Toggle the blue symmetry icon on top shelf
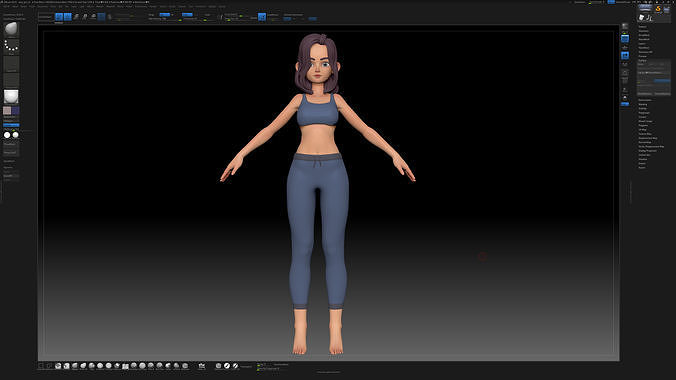The height and width of the screenshot is (380, 676). tap(262, 16)
